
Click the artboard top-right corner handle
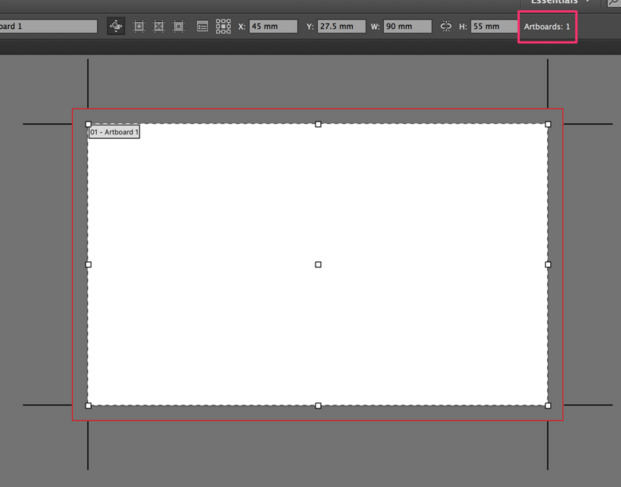point(548,124)
